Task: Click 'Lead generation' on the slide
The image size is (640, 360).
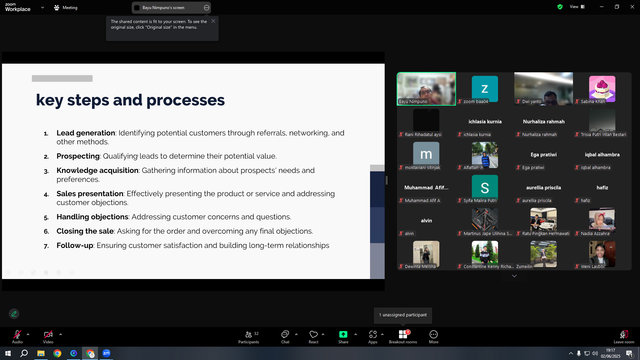Action: tap(86, 133)
